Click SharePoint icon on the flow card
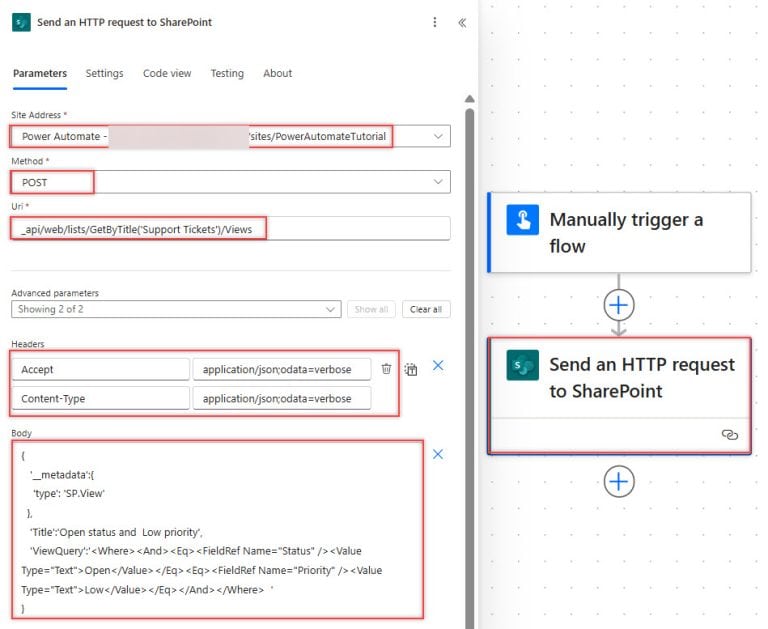This screenshot has width=768, height=629. [522, 365]
